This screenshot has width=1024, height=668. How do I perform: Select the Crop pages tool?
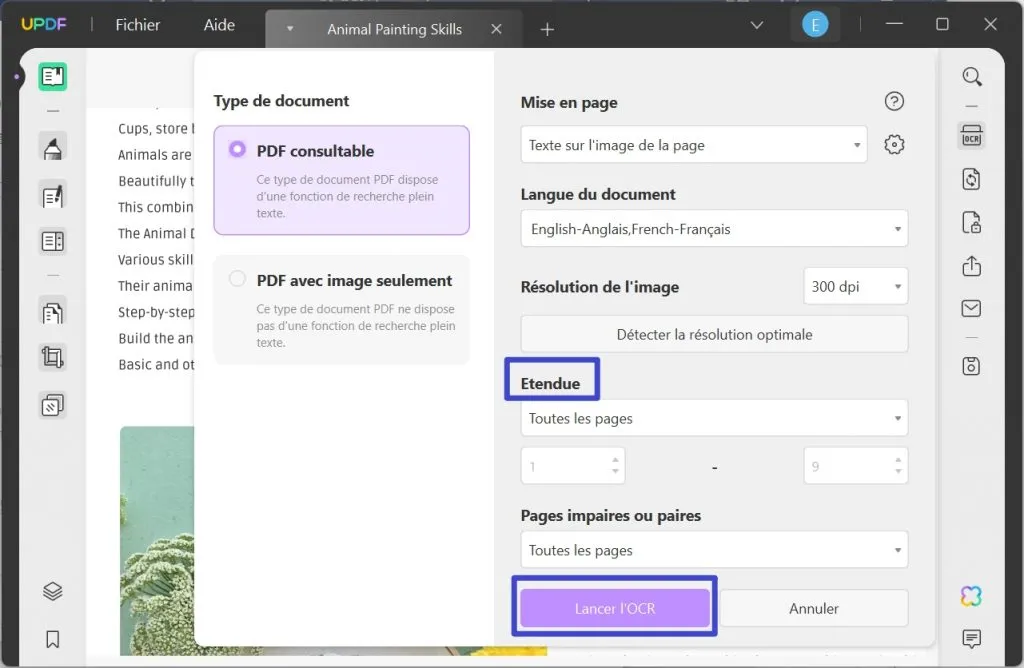52,357
